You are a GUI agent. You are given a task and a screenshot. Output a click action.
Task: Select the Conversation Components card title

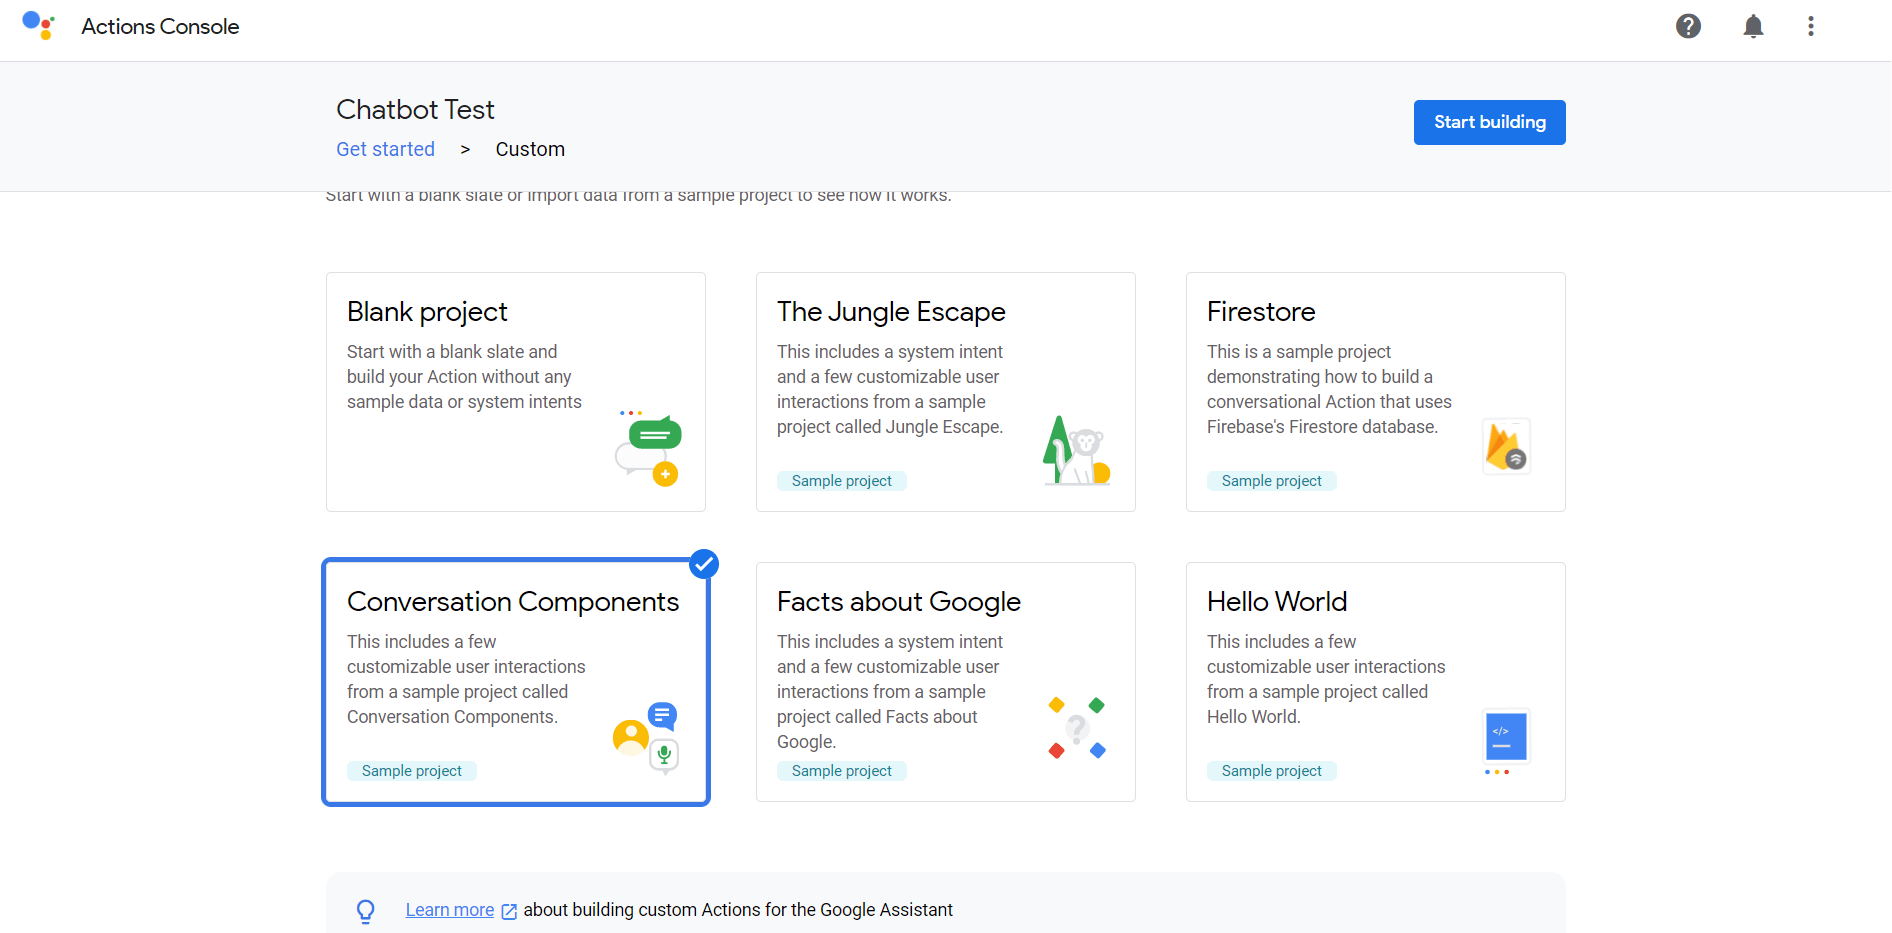pos(513,602)
